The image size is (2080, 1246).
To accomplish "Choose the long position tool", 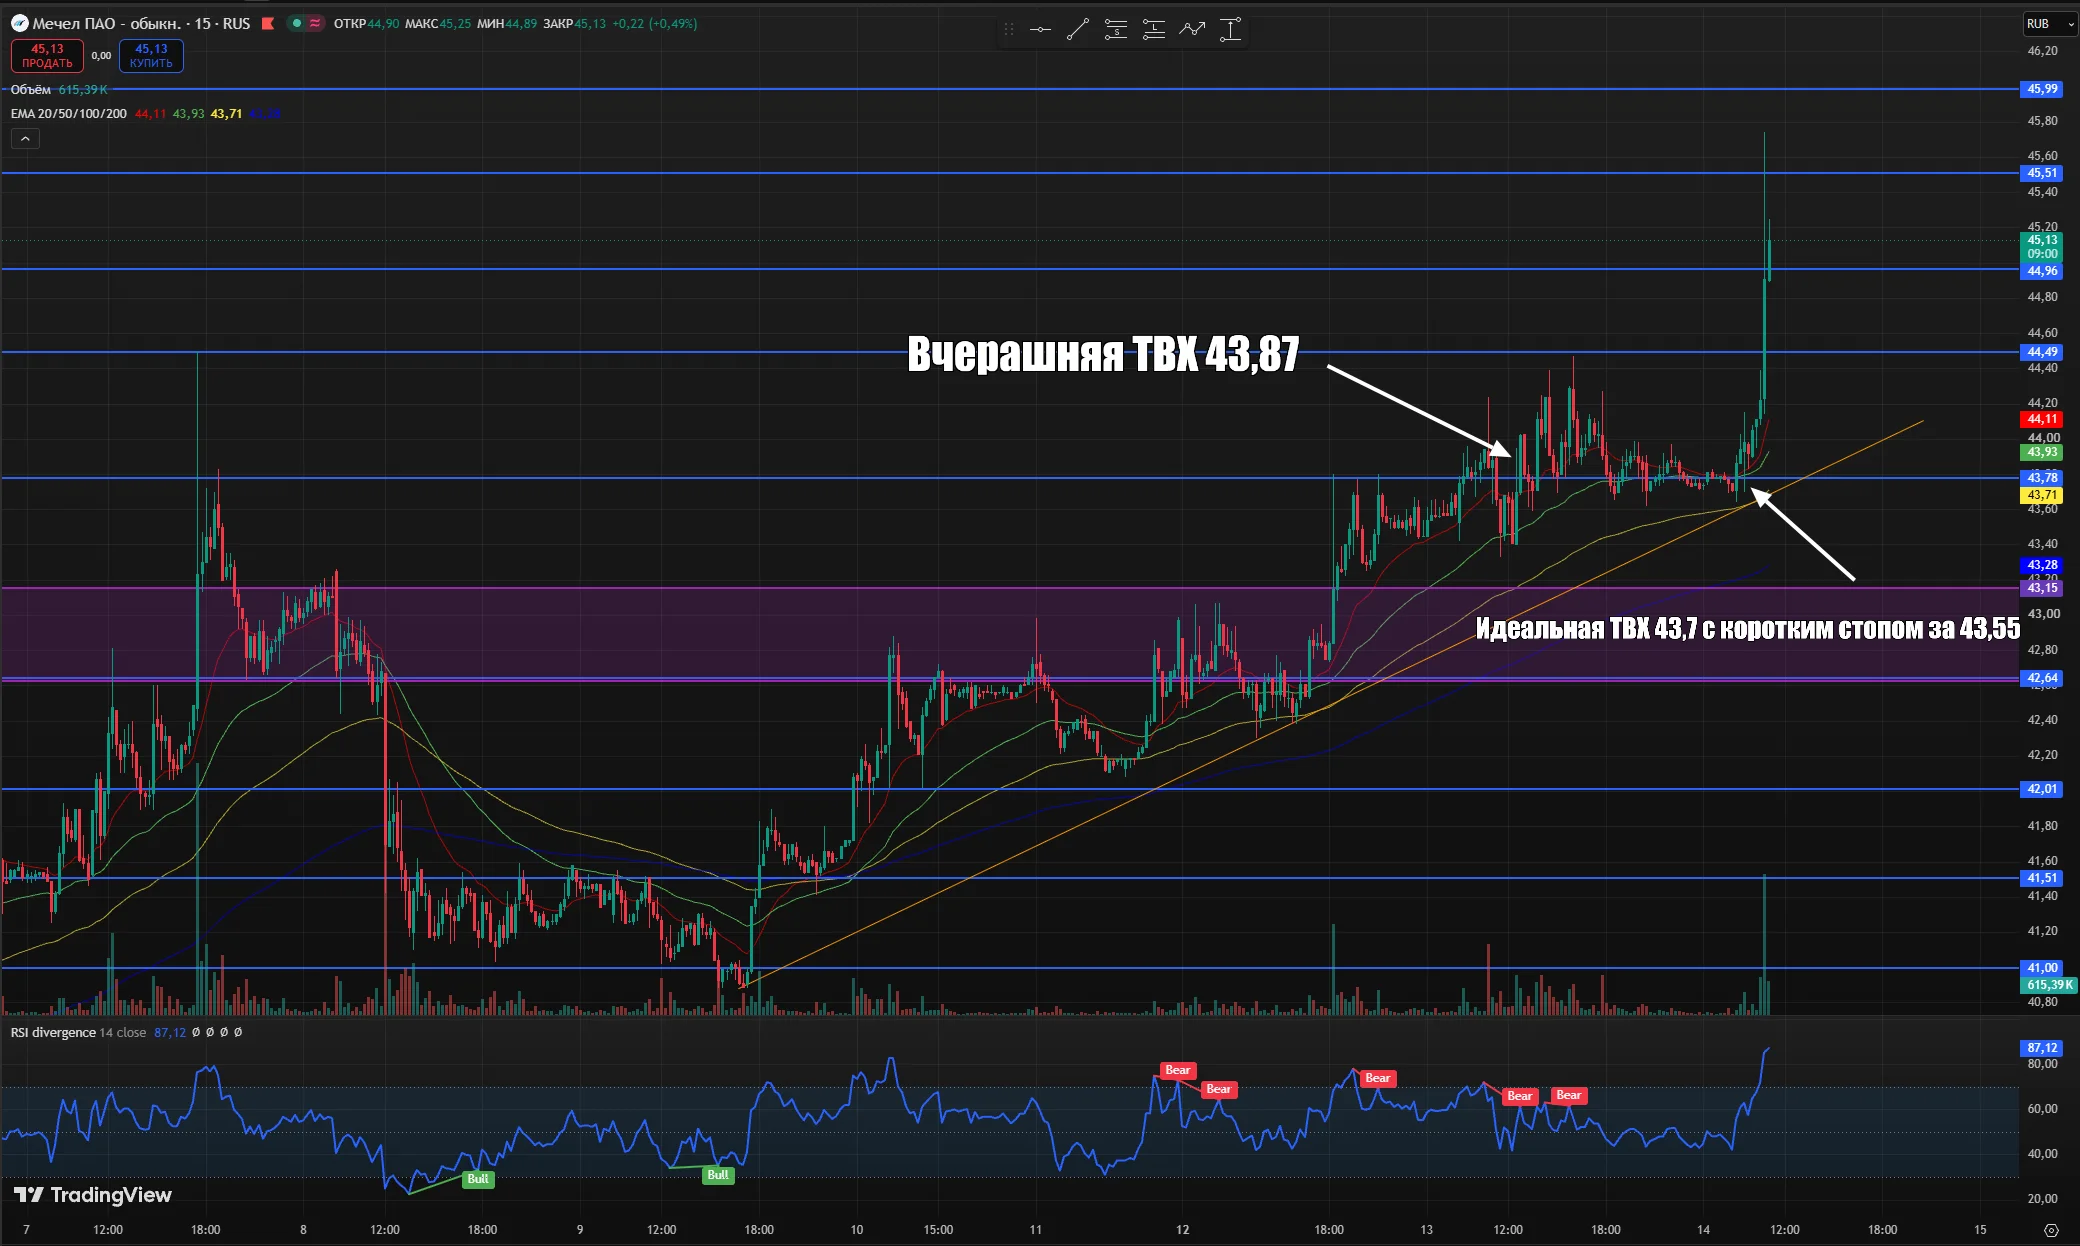I will click(1154, 30).
